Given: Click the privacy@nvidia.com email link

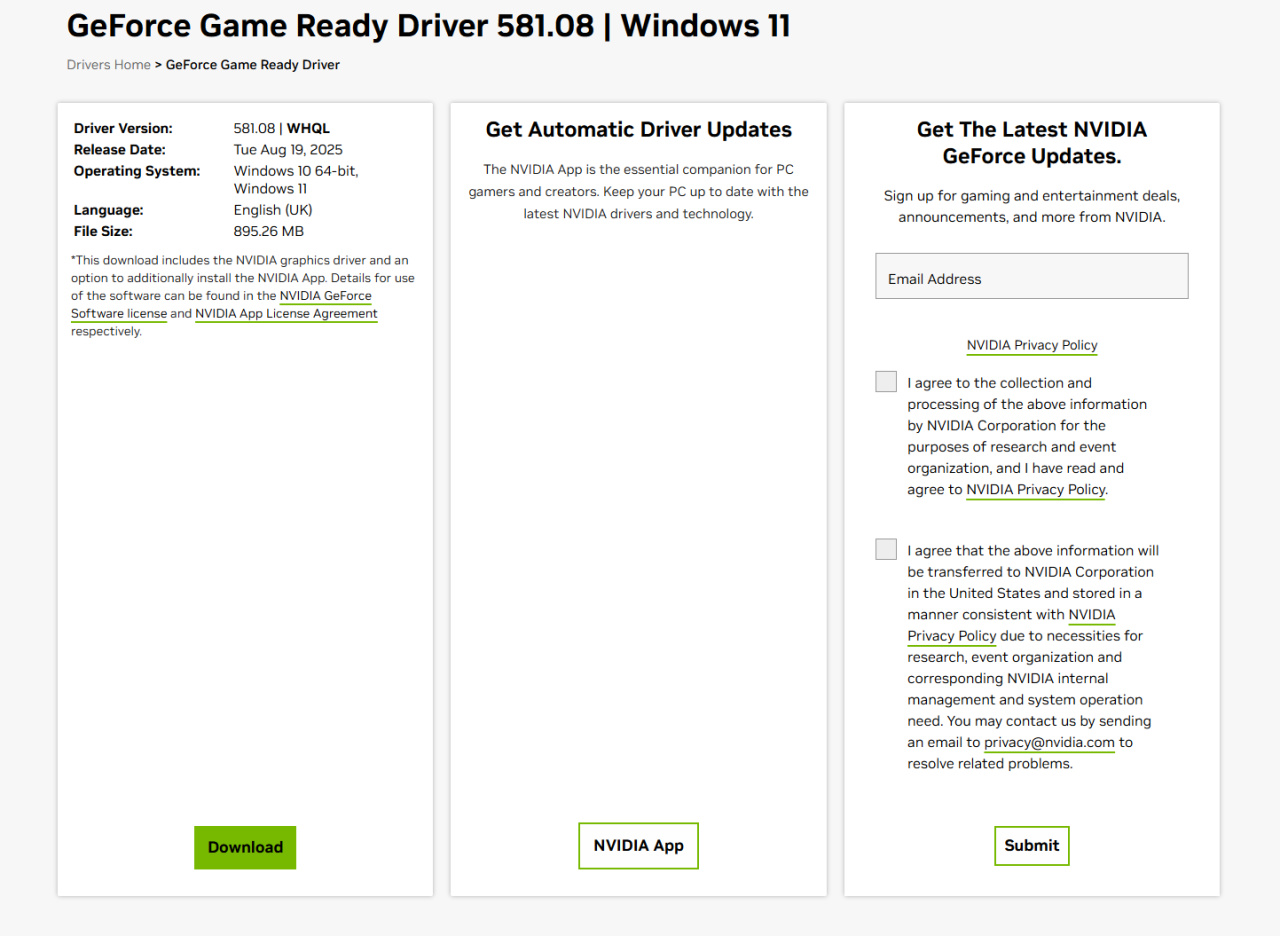Looking at the screenshot, I should click(1049, 743).
